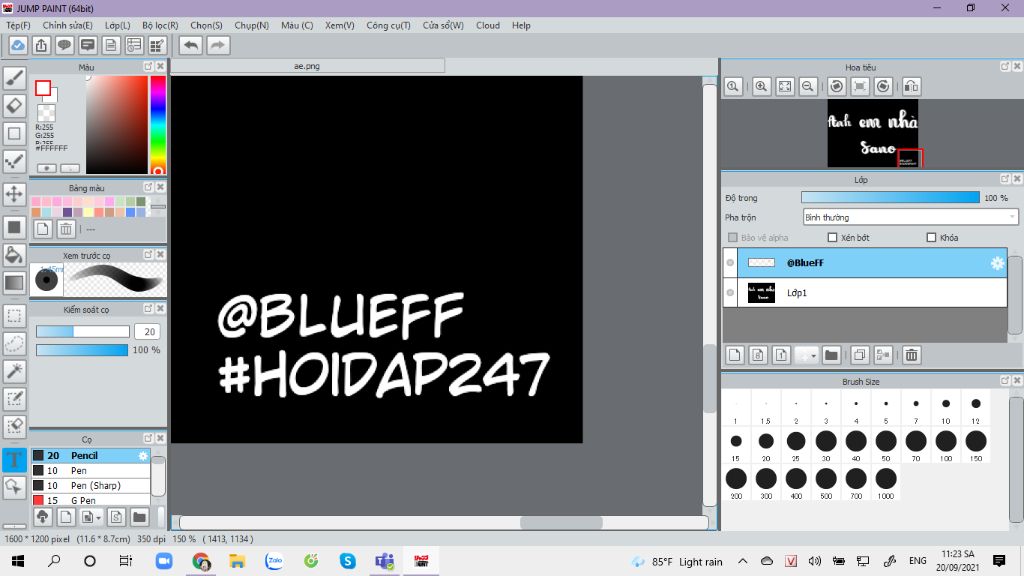Open the @BlueFF layer settings gear
The width and height of the screenshot is (1024, 576).
[997, 263]
